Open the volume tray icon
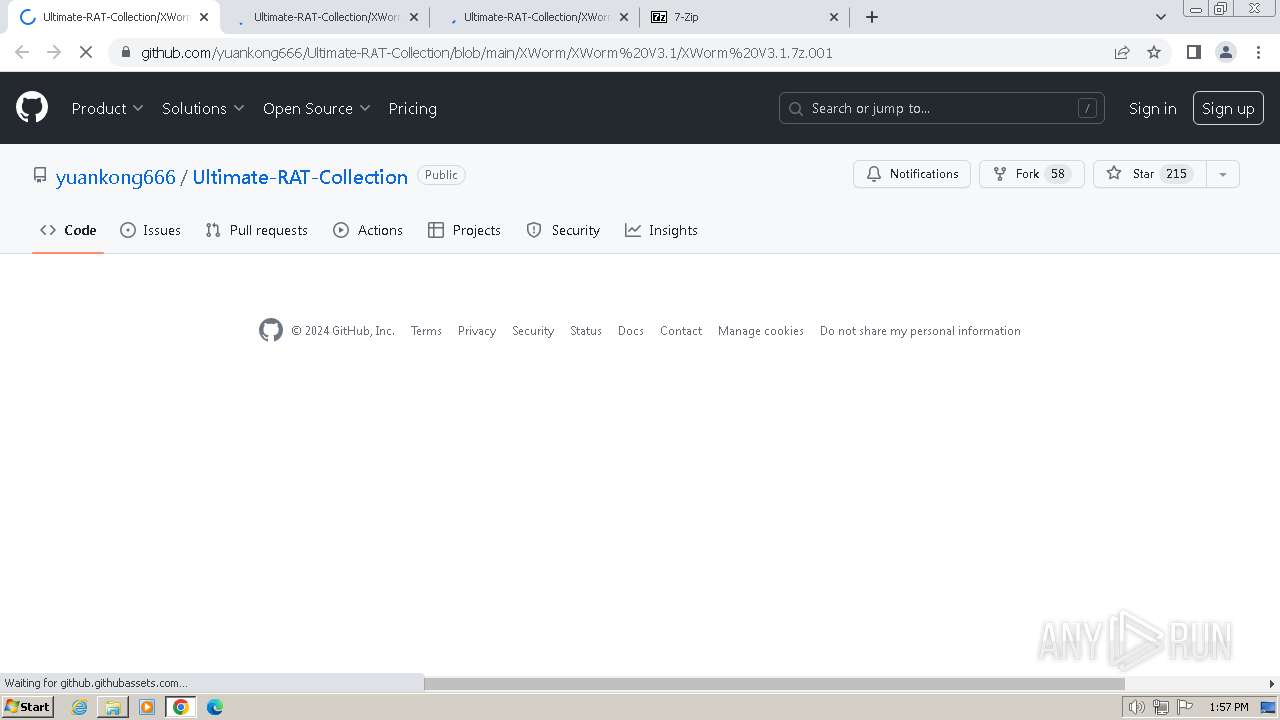The image size is (1280, 720). (1136, 707)
